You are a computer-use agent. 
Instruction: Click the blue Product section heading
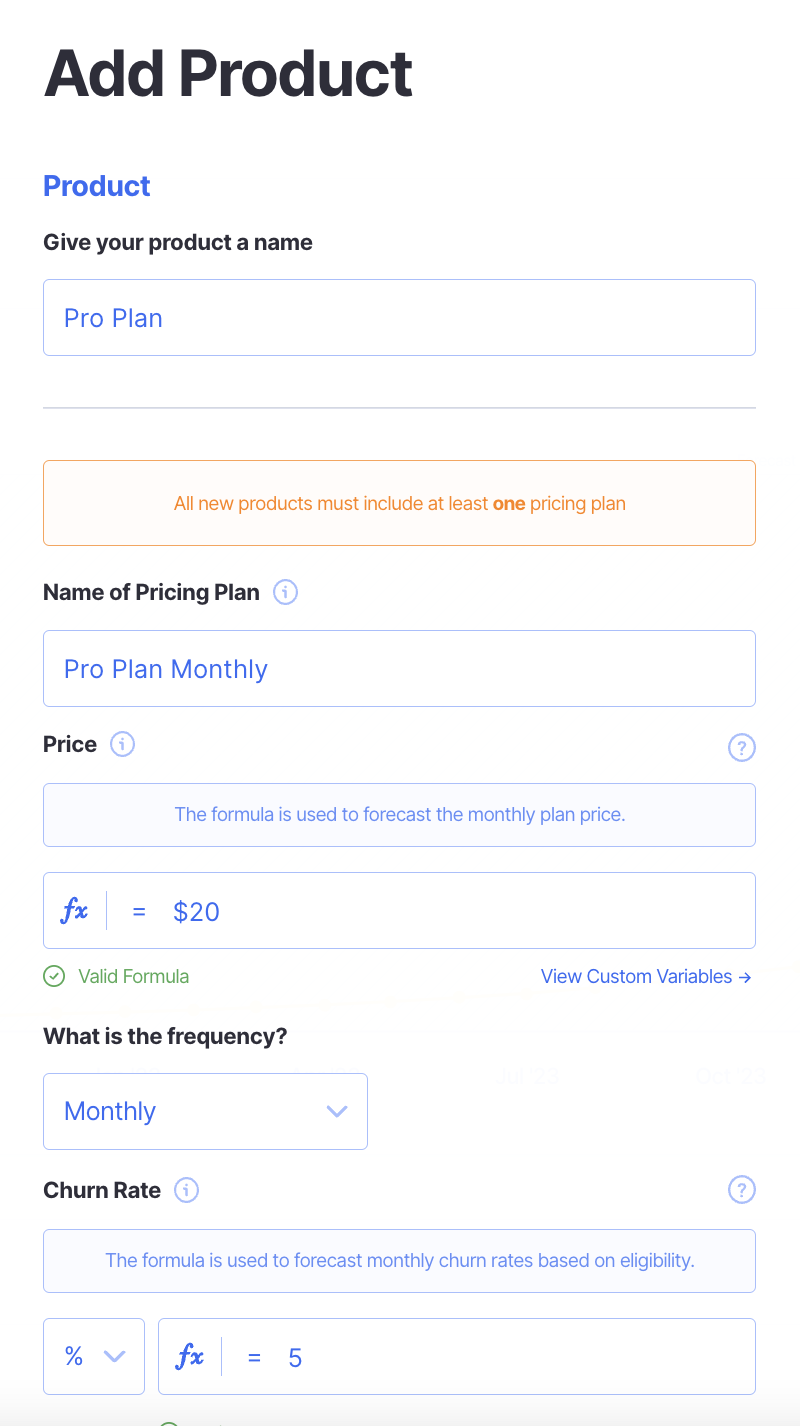(97, 186)
